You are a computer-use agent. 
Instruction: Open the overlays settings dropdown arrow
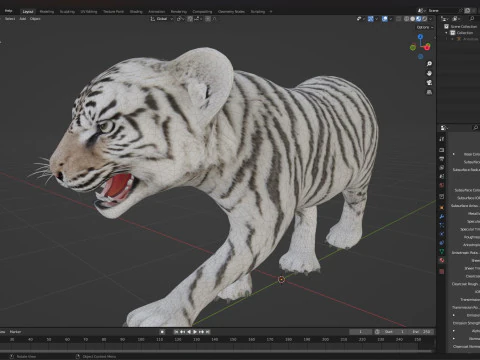(x=391, y=19)
